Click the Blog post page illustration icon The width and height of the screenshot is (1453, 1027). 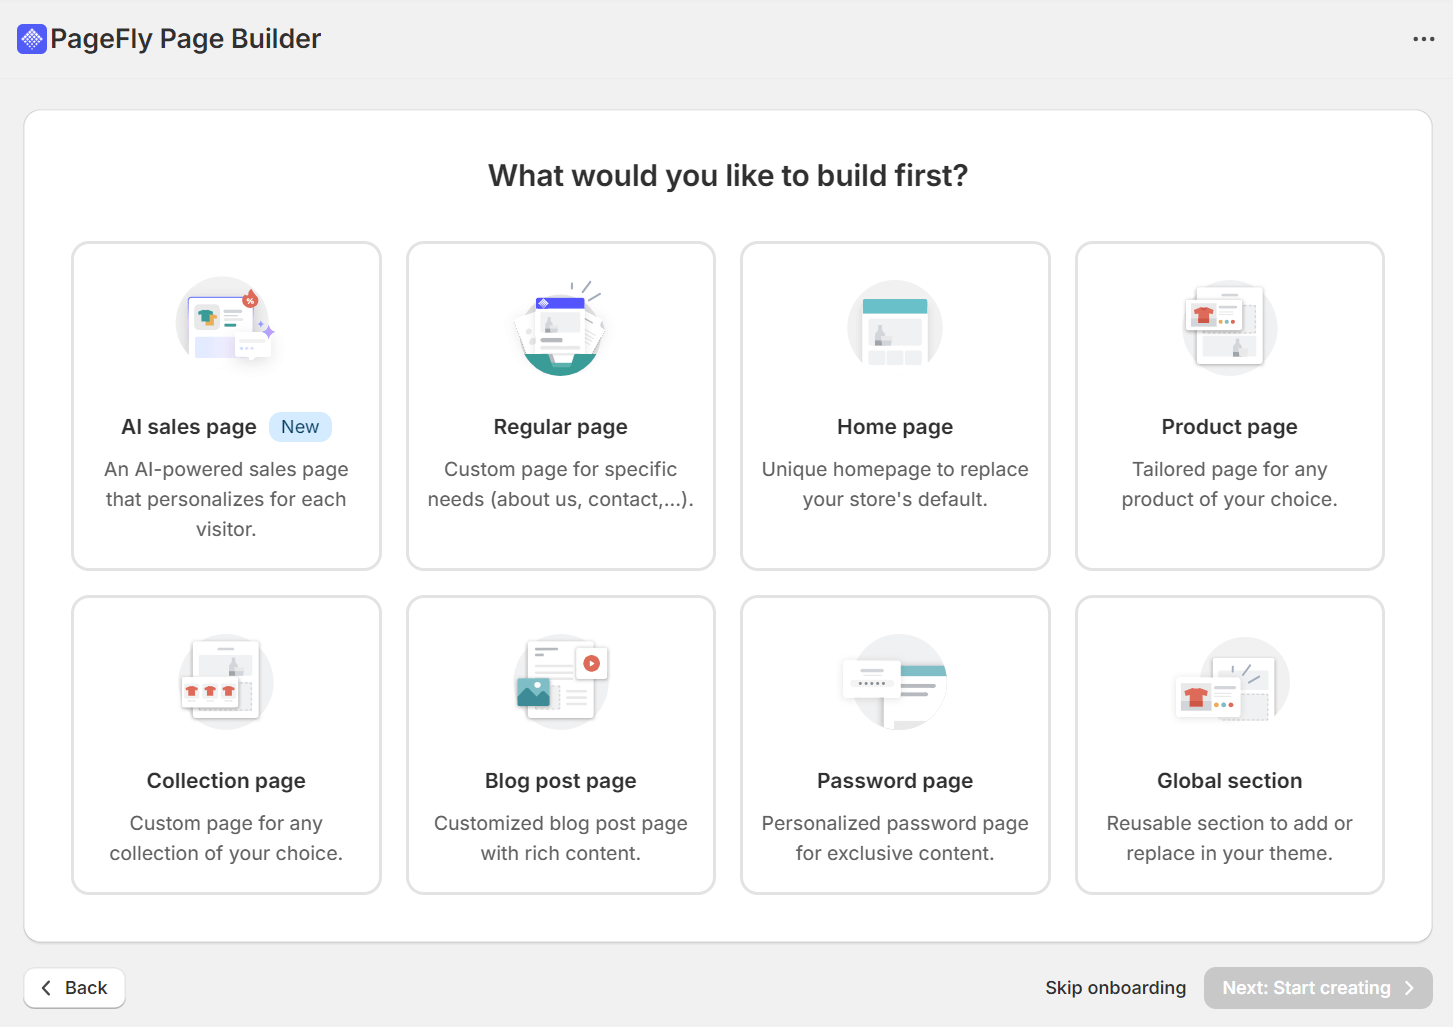(x=560, y=680)
